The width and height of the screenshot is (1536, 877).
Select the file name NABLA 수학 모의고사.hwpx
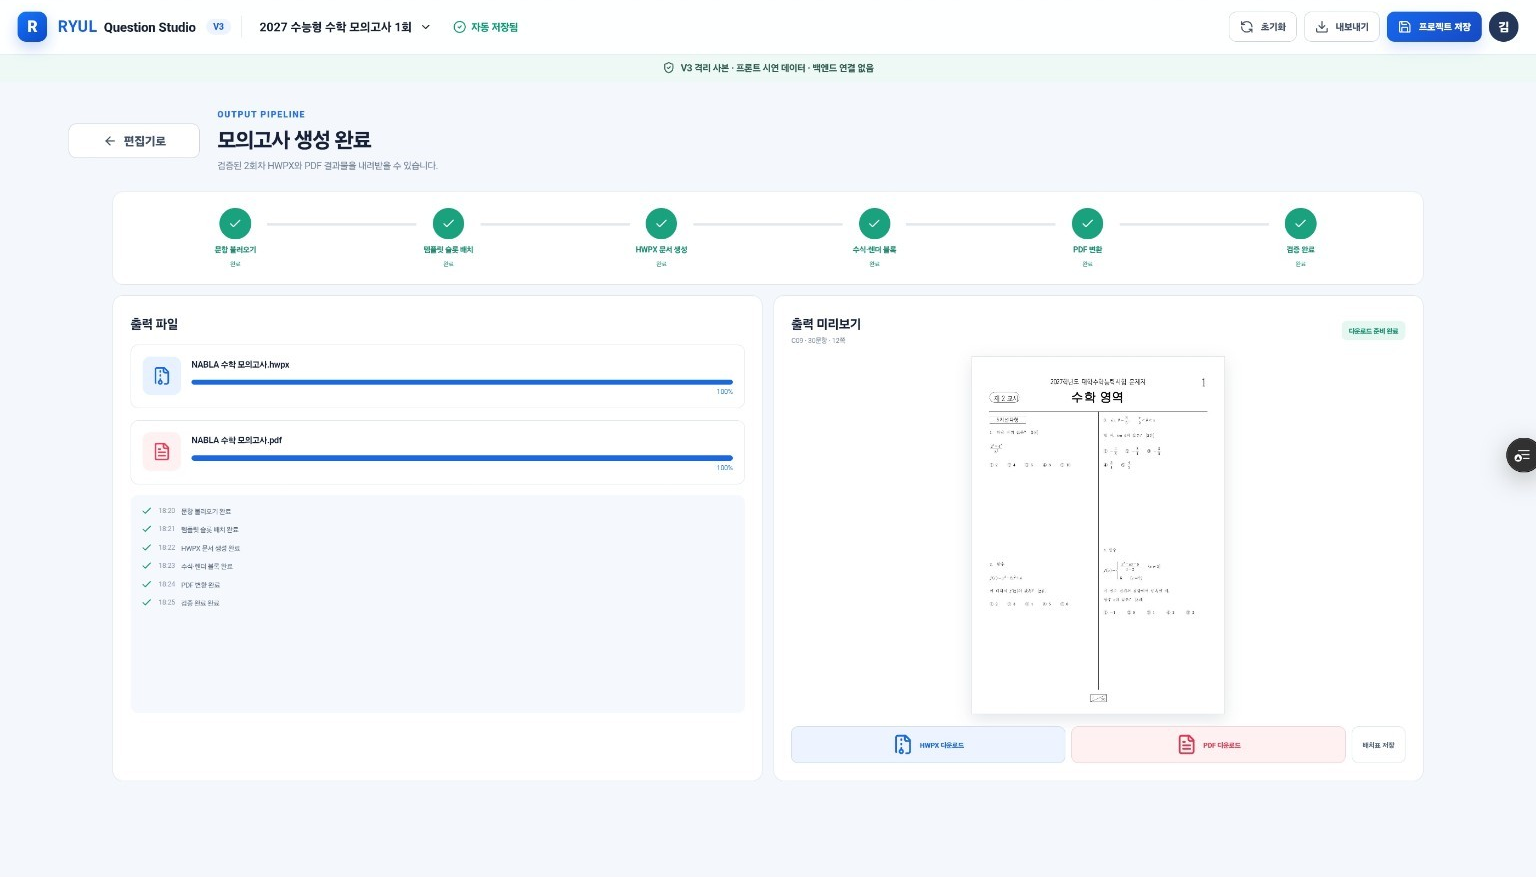point(240,365)
